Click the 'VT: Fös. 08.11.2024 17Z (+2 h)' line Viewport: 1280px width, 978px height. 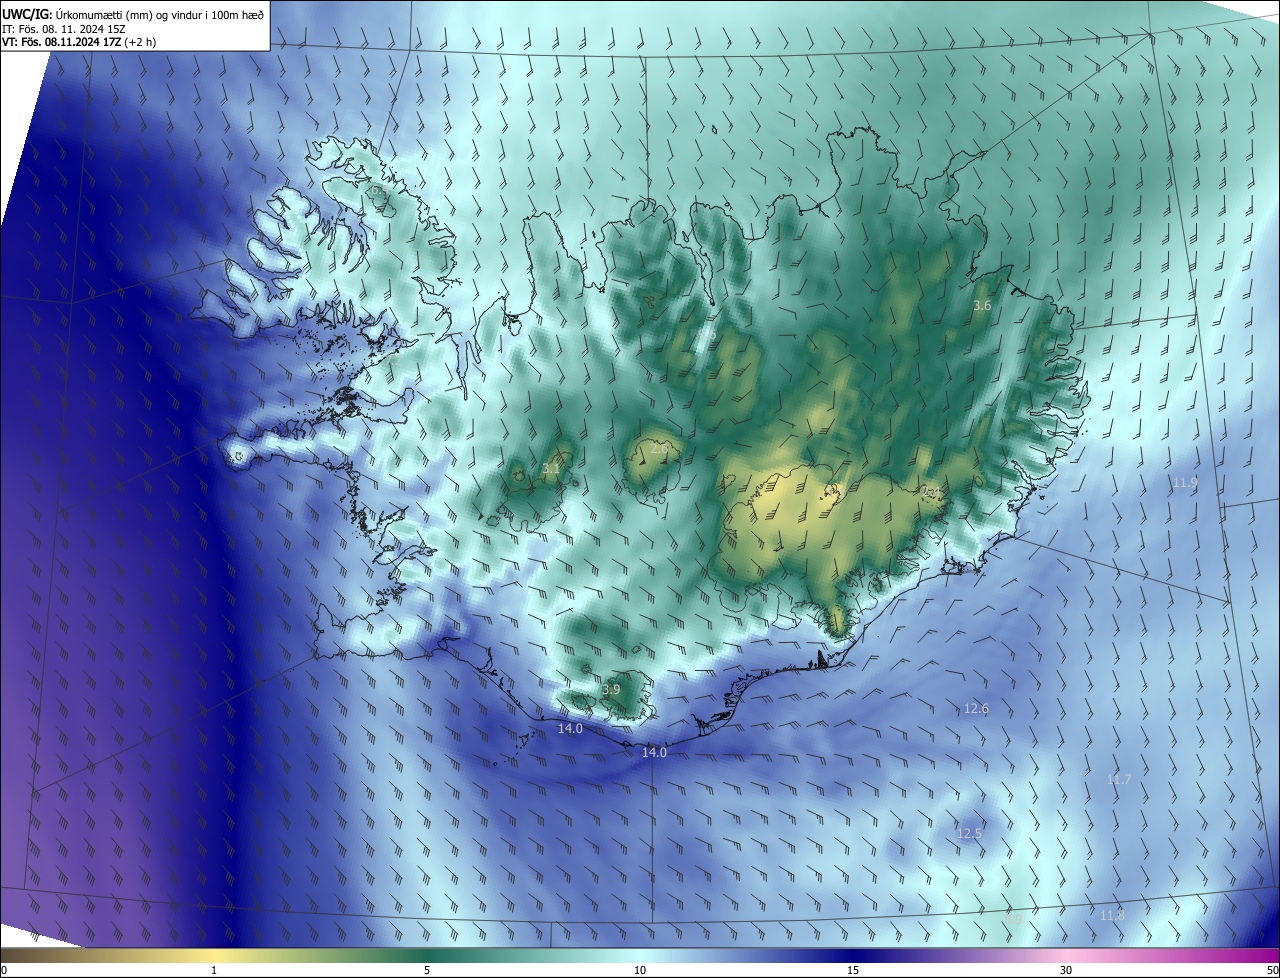click(79, 42)
